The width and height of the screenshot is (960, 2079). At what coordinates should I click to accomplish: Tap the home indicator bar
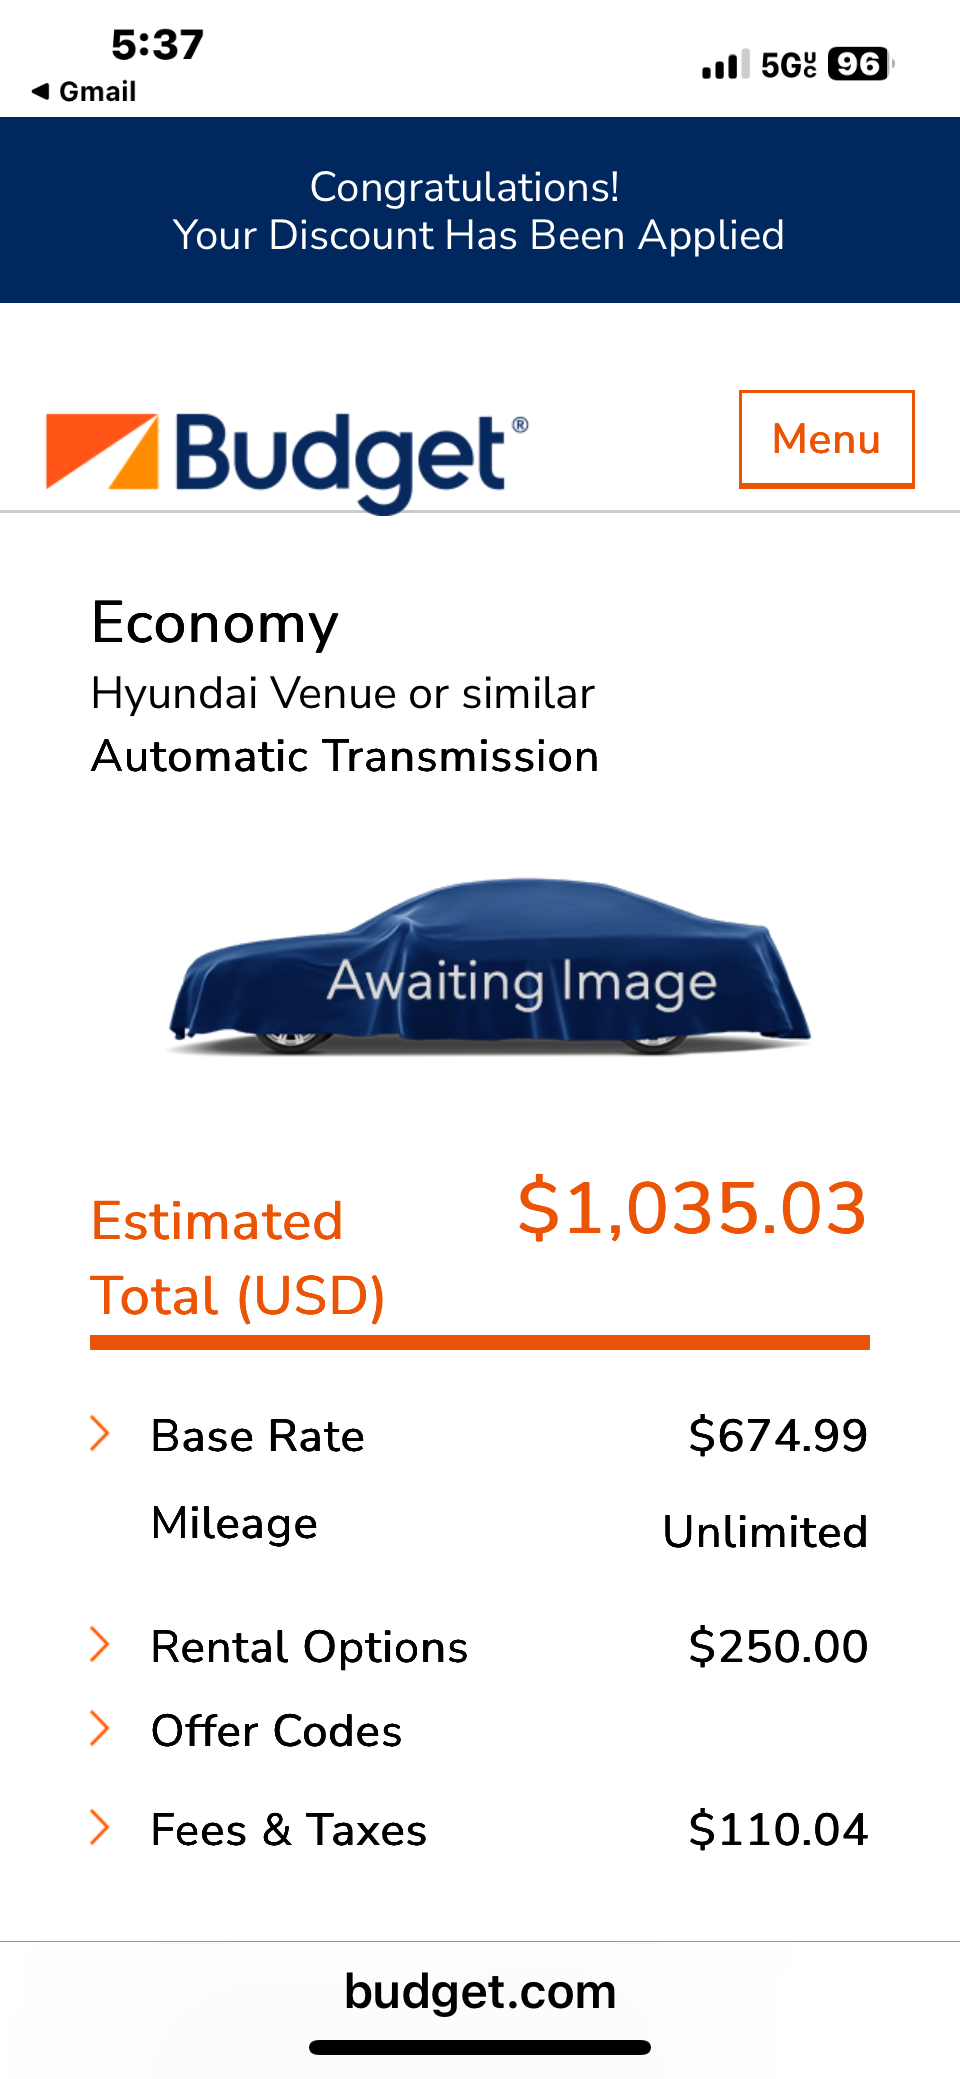coord(480,2047)
